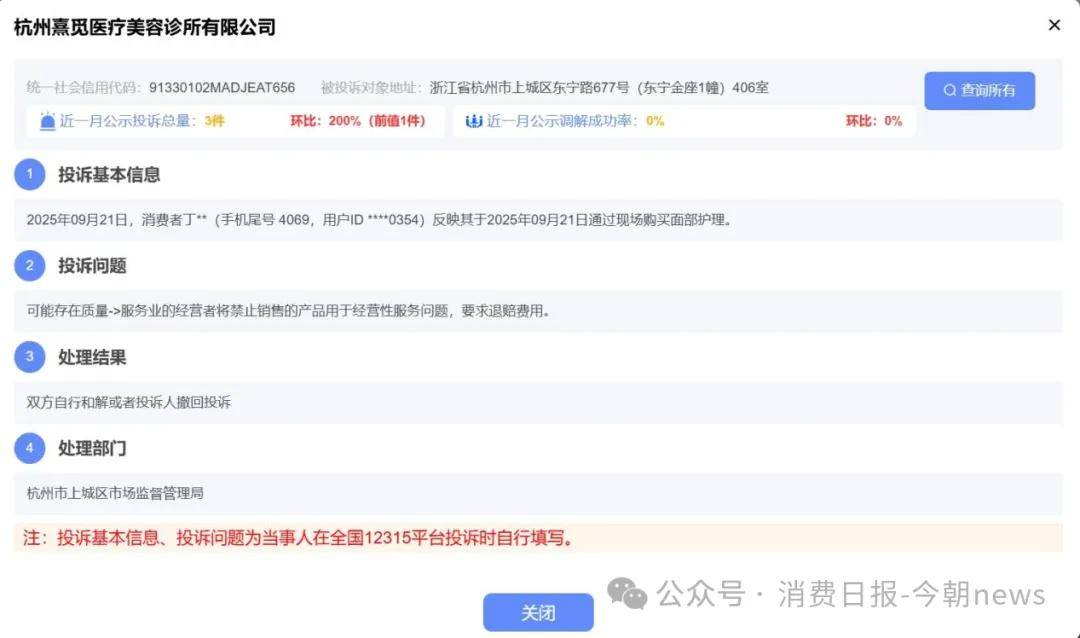The height and width of the screenshot is (638, 1080).
Task: Click the complaint detail text dated 2025年09月21日
Action: click(379, 220)
